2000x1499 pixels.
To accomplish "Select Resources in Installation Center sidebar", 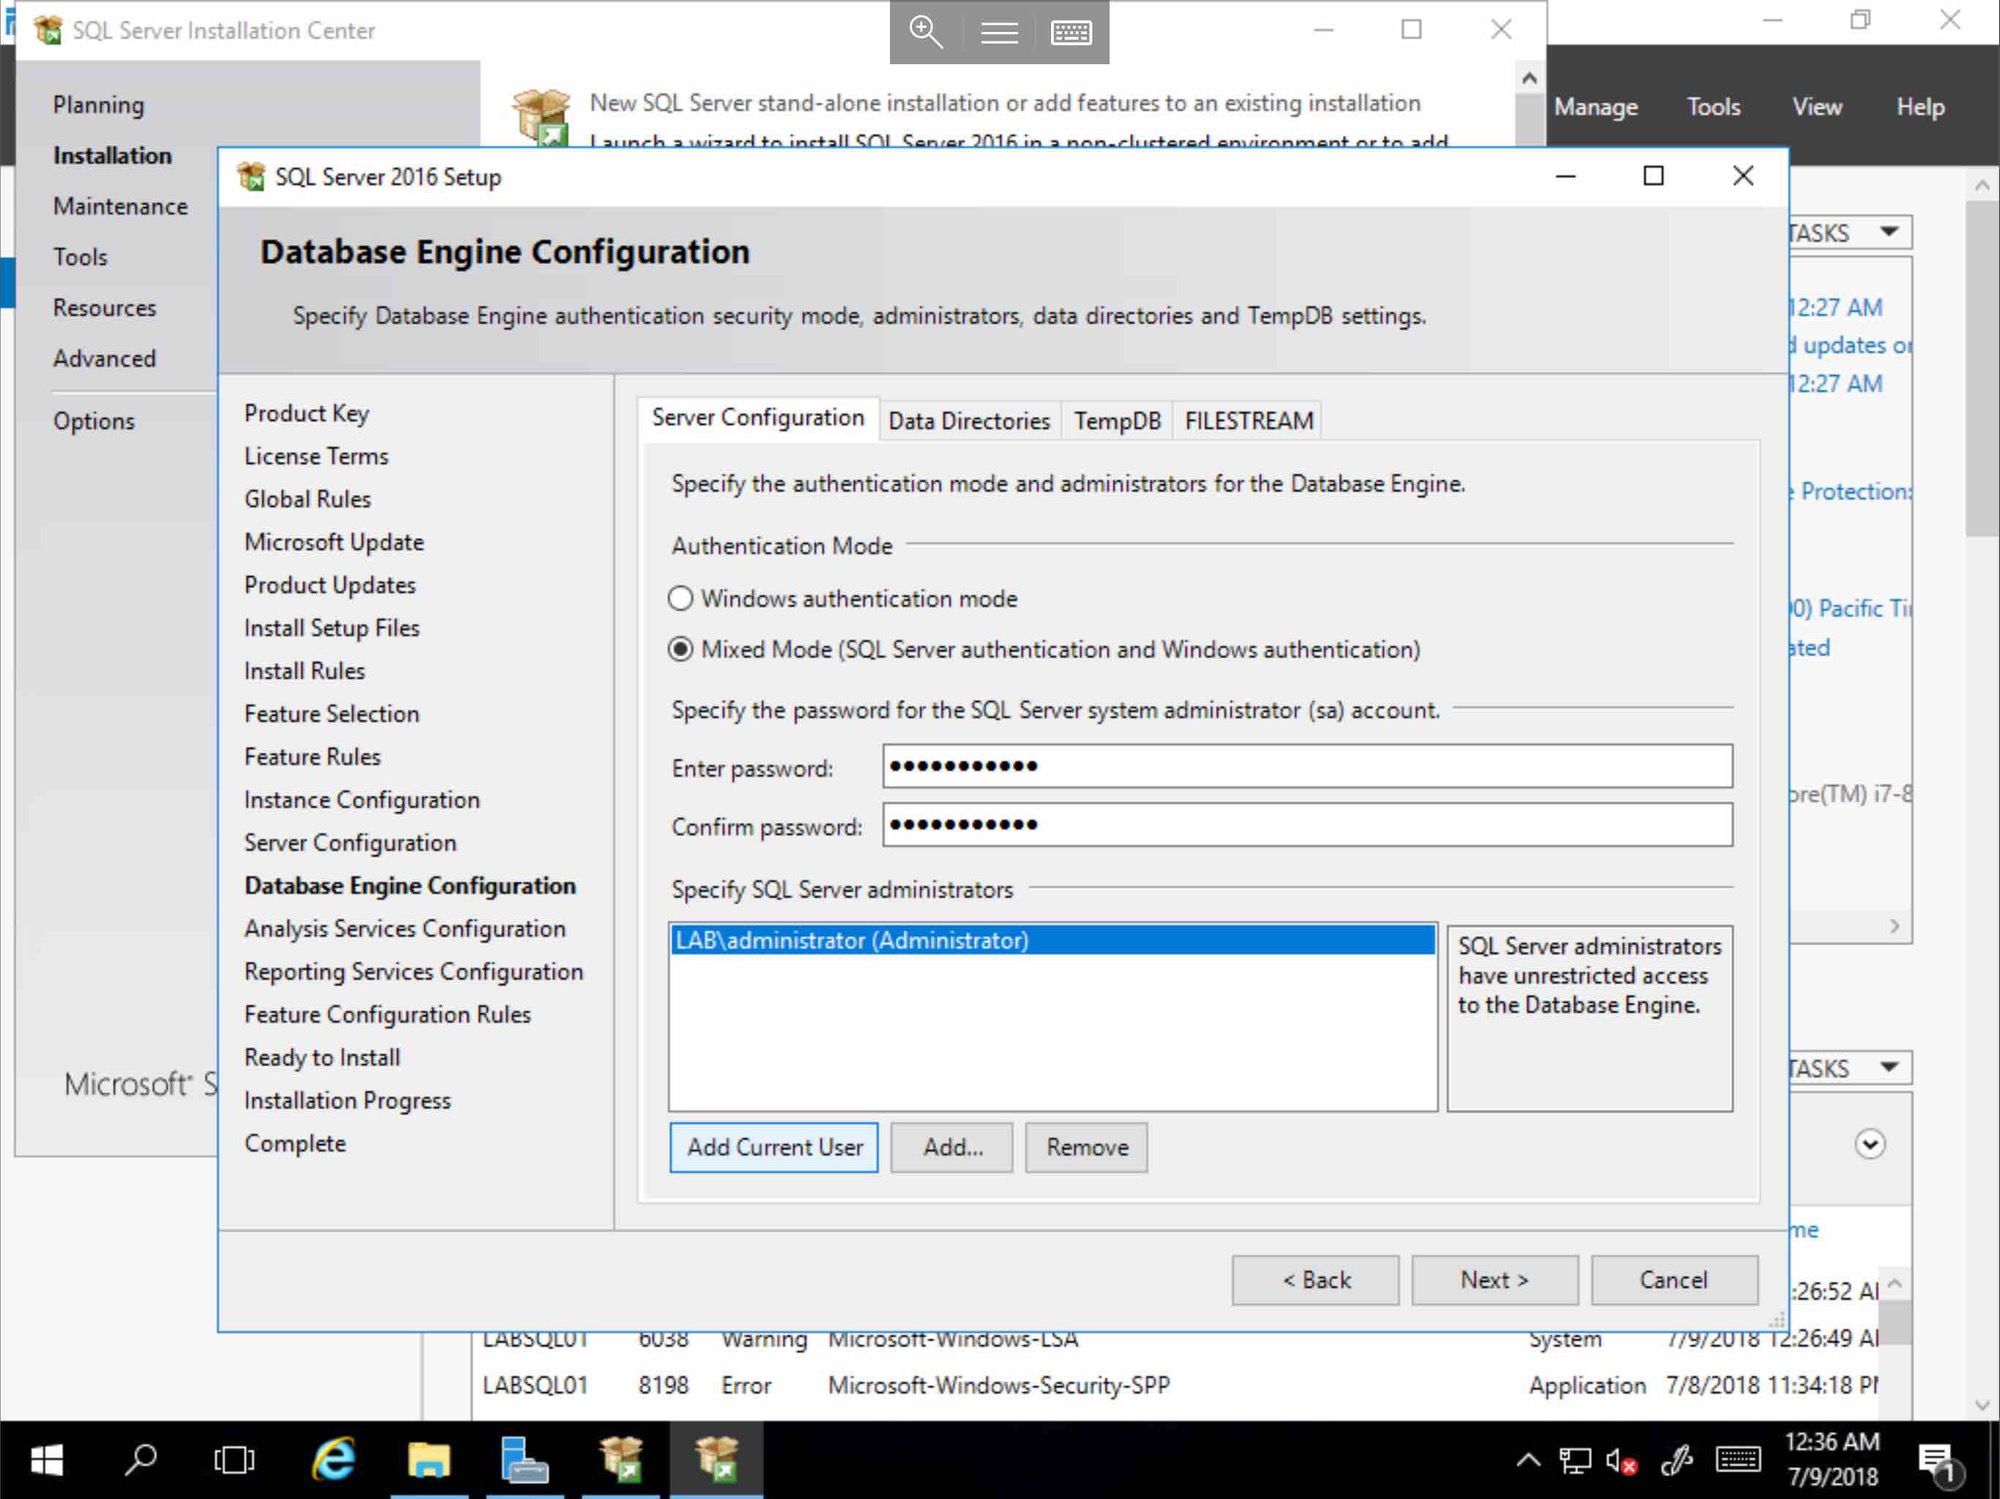I will click(x=104, y=308).
